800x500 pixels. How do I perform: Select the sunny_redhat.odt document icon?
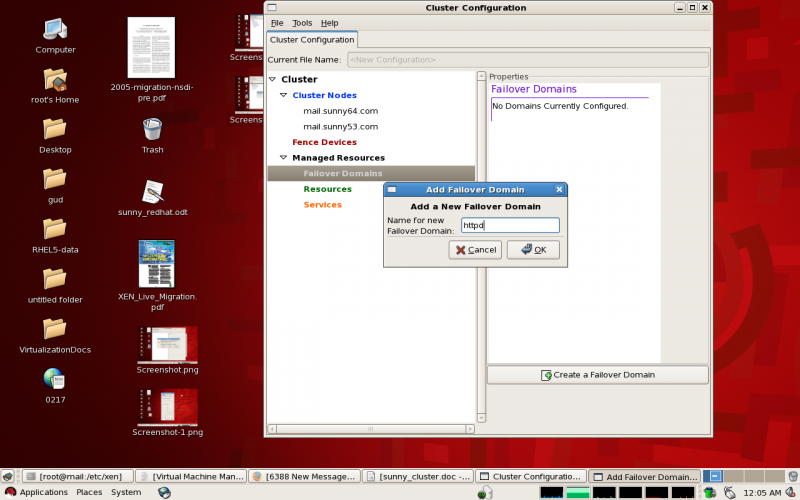point(153,192)
